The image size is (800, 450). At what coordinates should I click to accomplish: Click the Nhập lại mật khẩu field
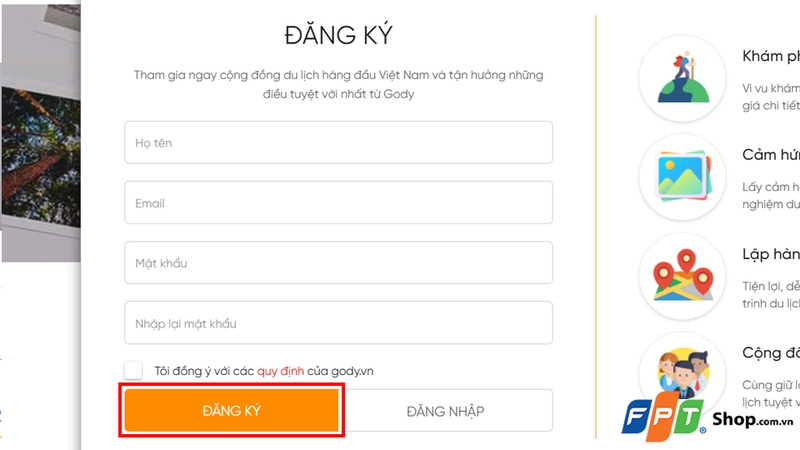pyautogui.click(x=338, y=324)
